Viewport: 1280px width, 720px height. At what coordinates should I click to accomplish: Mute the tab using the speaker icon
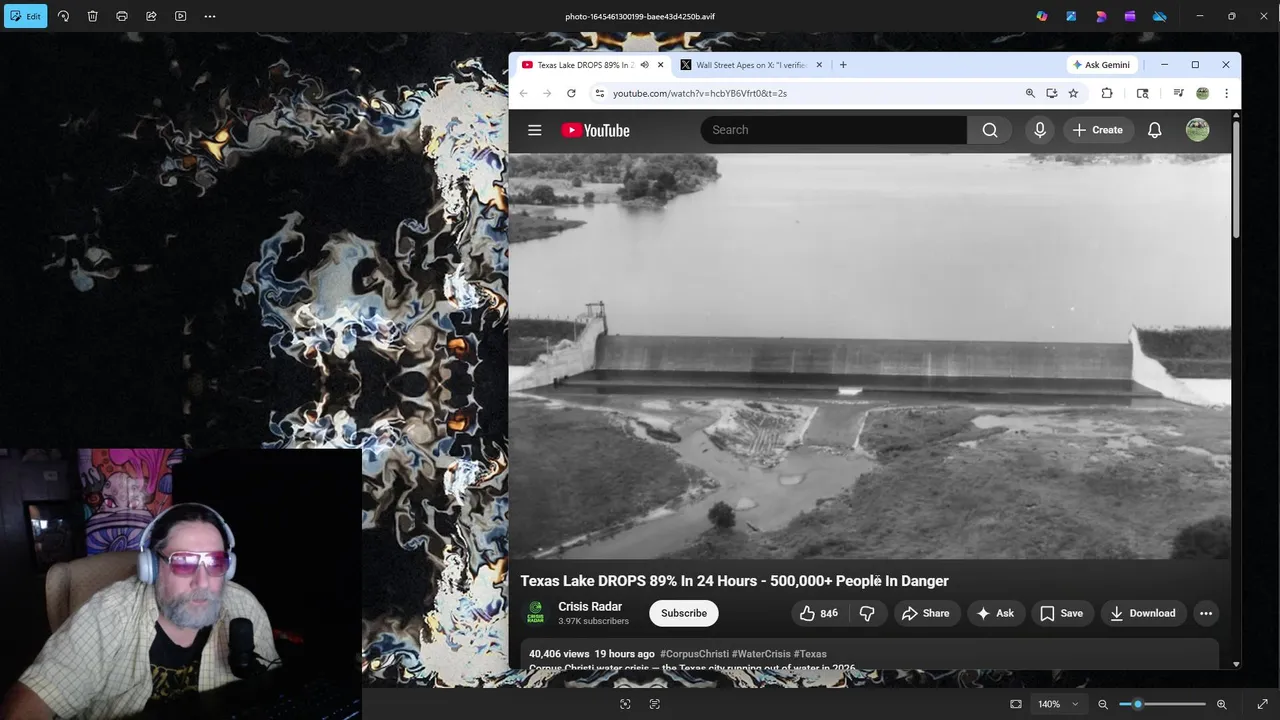click(x=644, y=65)
